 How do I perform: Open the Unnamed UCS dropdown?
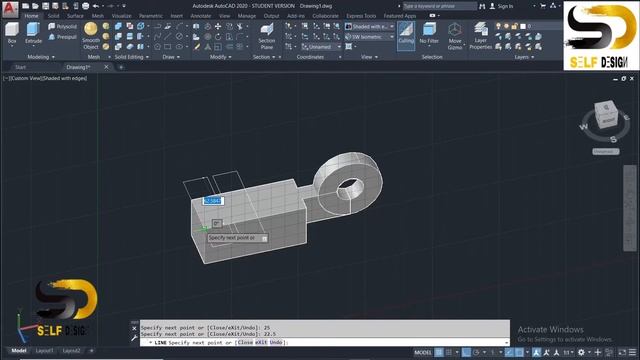[x=321, y=47]
